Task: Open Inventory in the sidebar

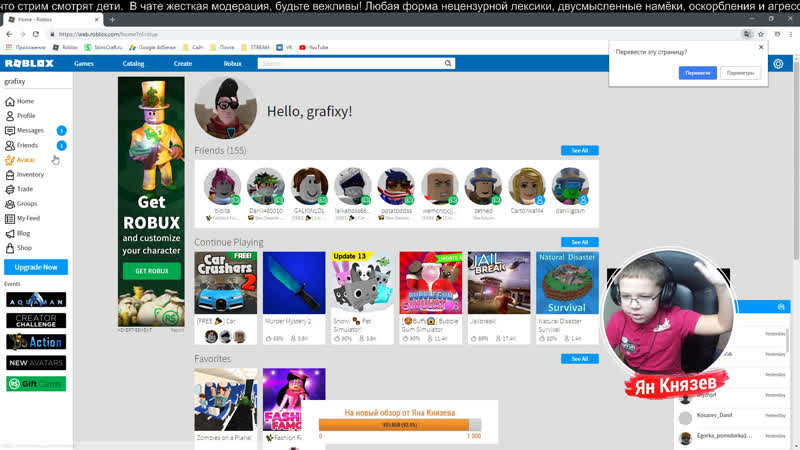Action: 24,174
